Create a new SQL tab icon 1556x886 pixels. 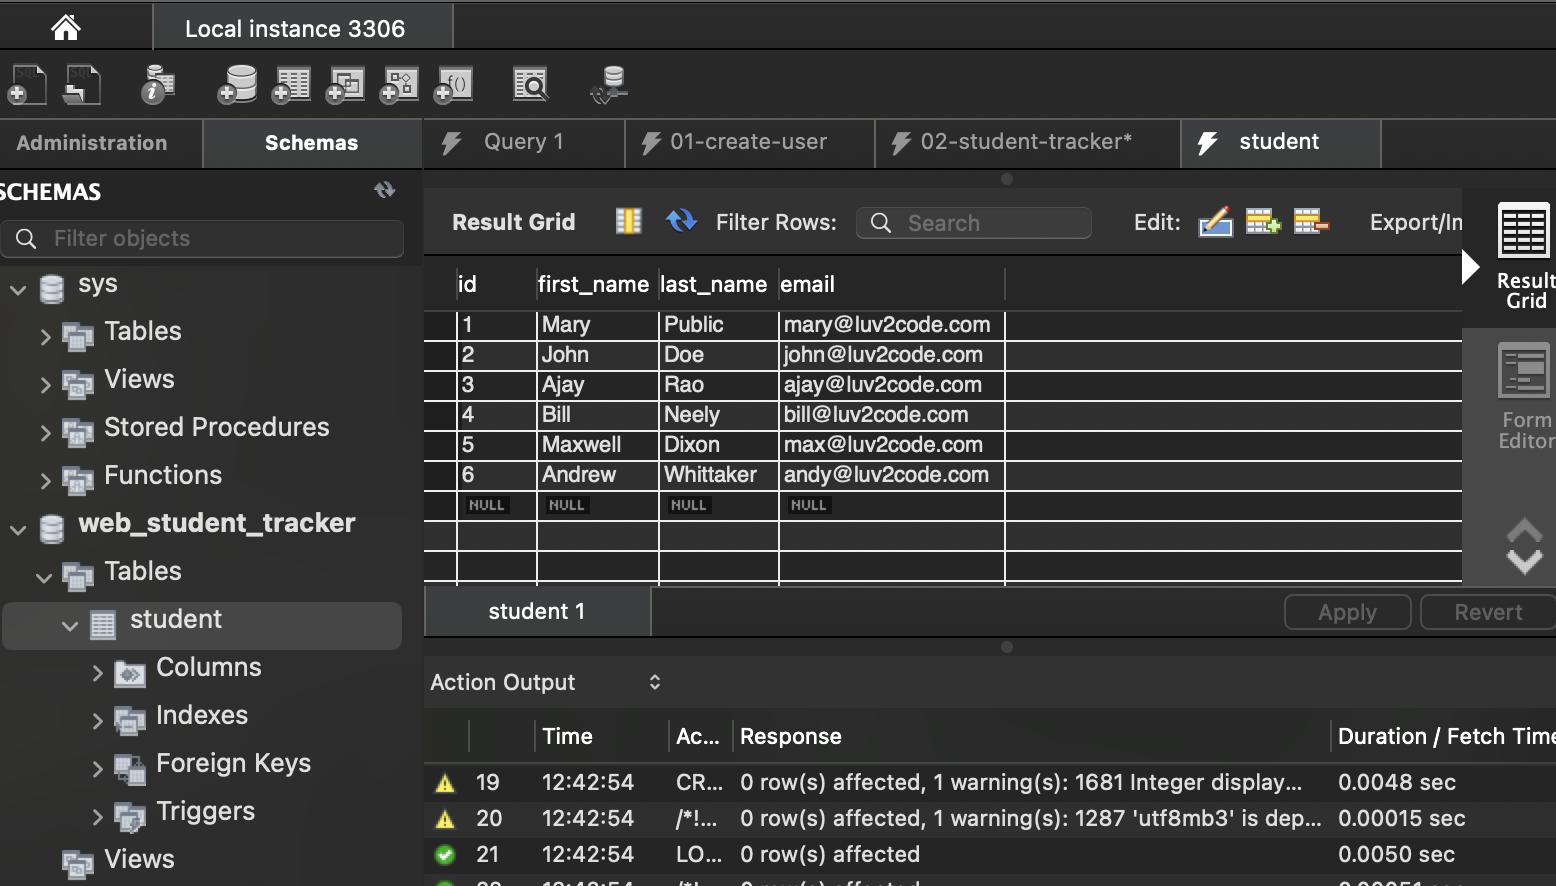27,85
